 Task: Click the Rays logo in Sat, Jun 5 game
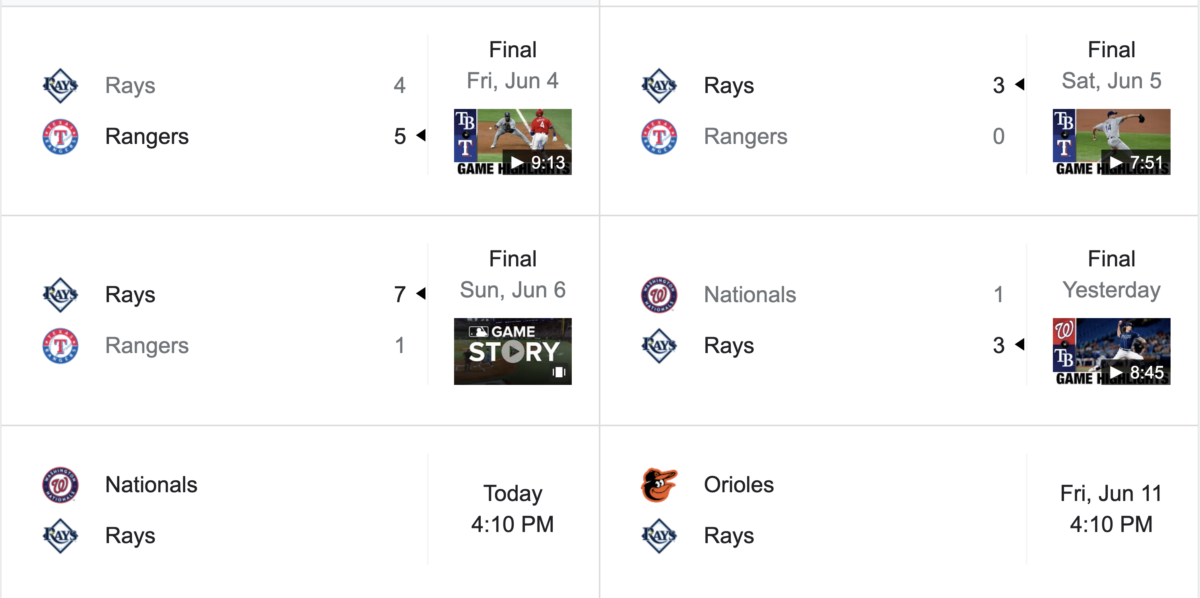(x=659, y=86)
